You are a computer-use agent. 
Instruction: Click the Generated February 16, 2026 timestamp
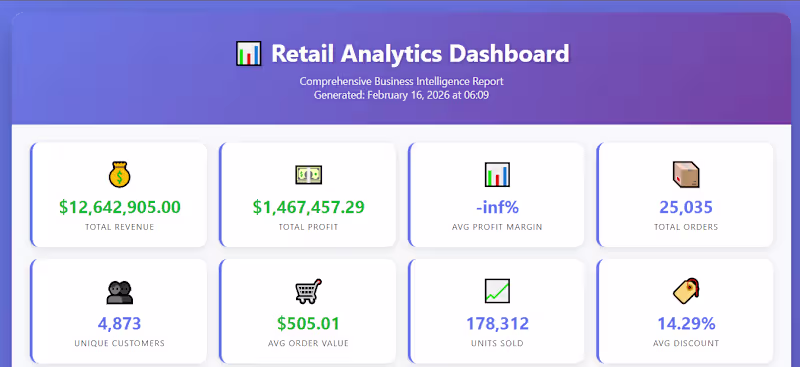point(402,95)
